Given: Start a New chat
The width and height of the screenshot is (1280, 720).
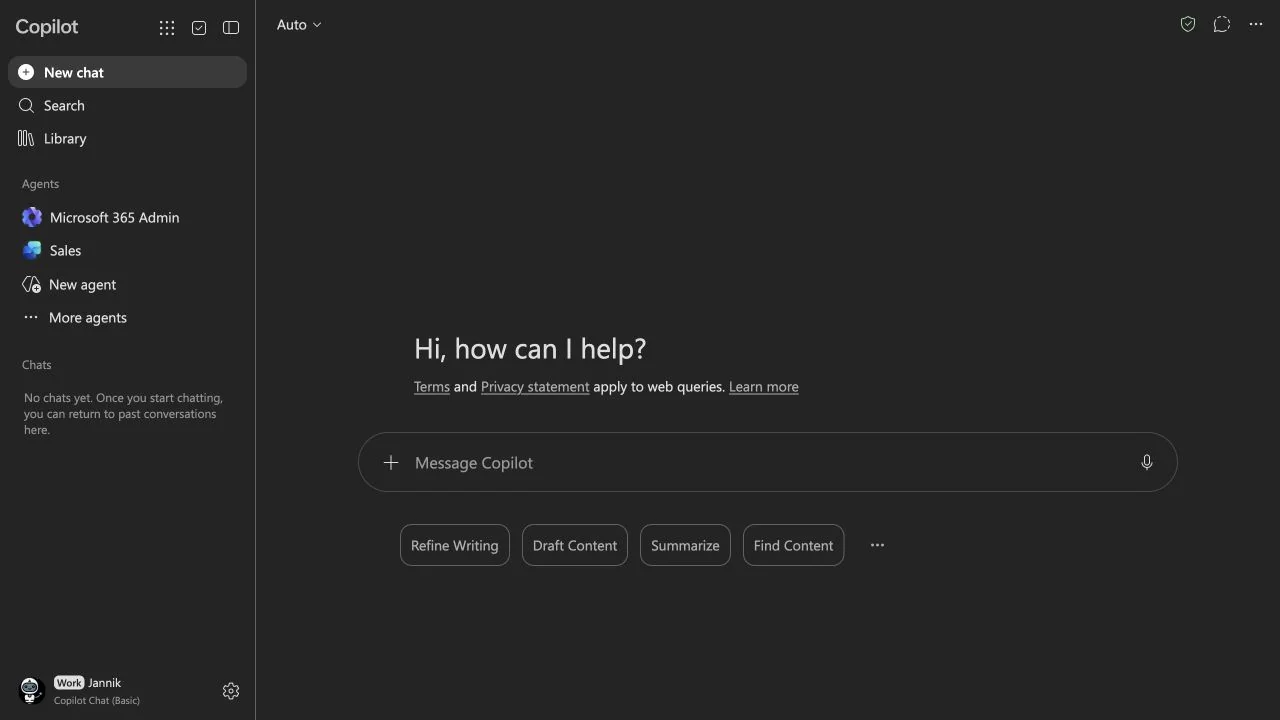Looking at the screenshot, I should point(127,72).
